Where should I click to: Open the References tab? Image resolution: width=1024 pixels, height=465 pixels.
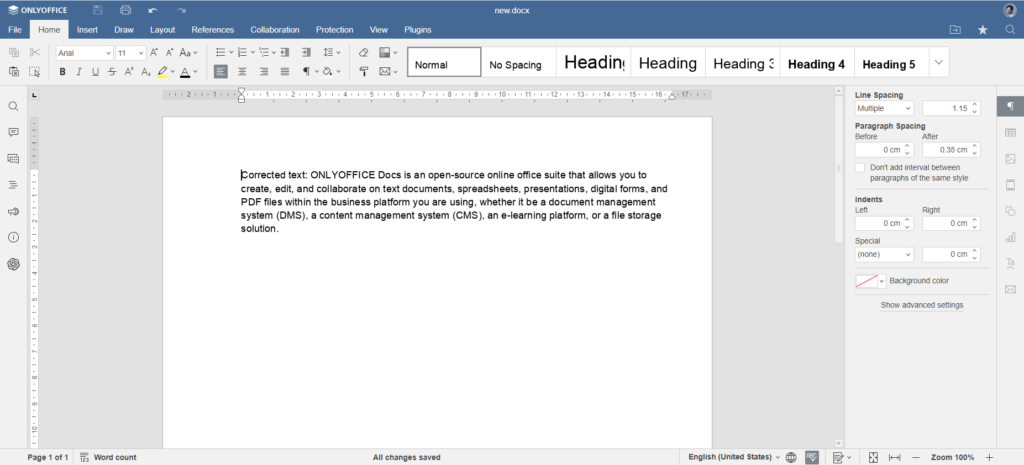click(x=212, y=30)
